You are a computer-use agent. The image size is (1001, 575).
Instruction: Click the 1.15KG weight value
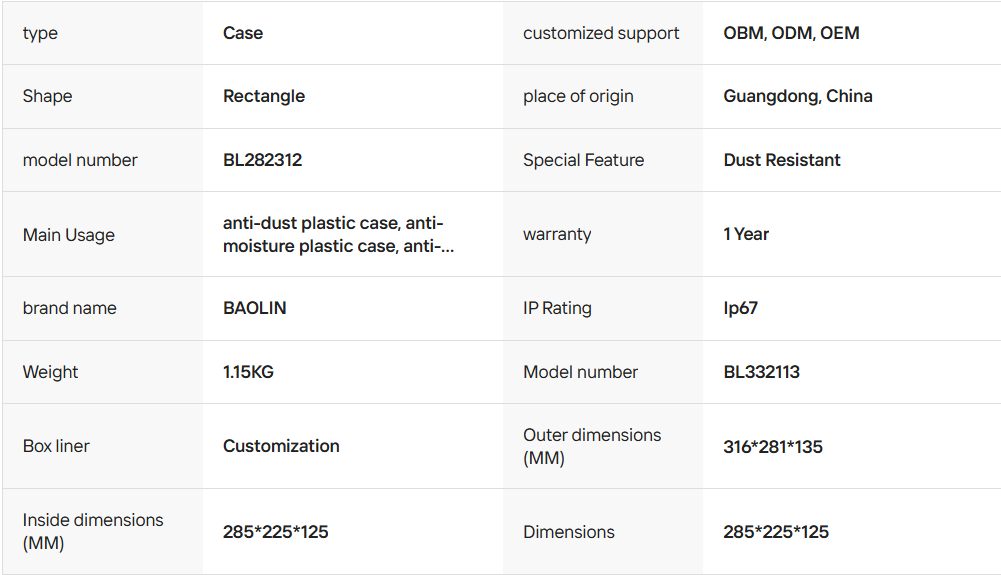pyautogui.click(x=248, y=372)
